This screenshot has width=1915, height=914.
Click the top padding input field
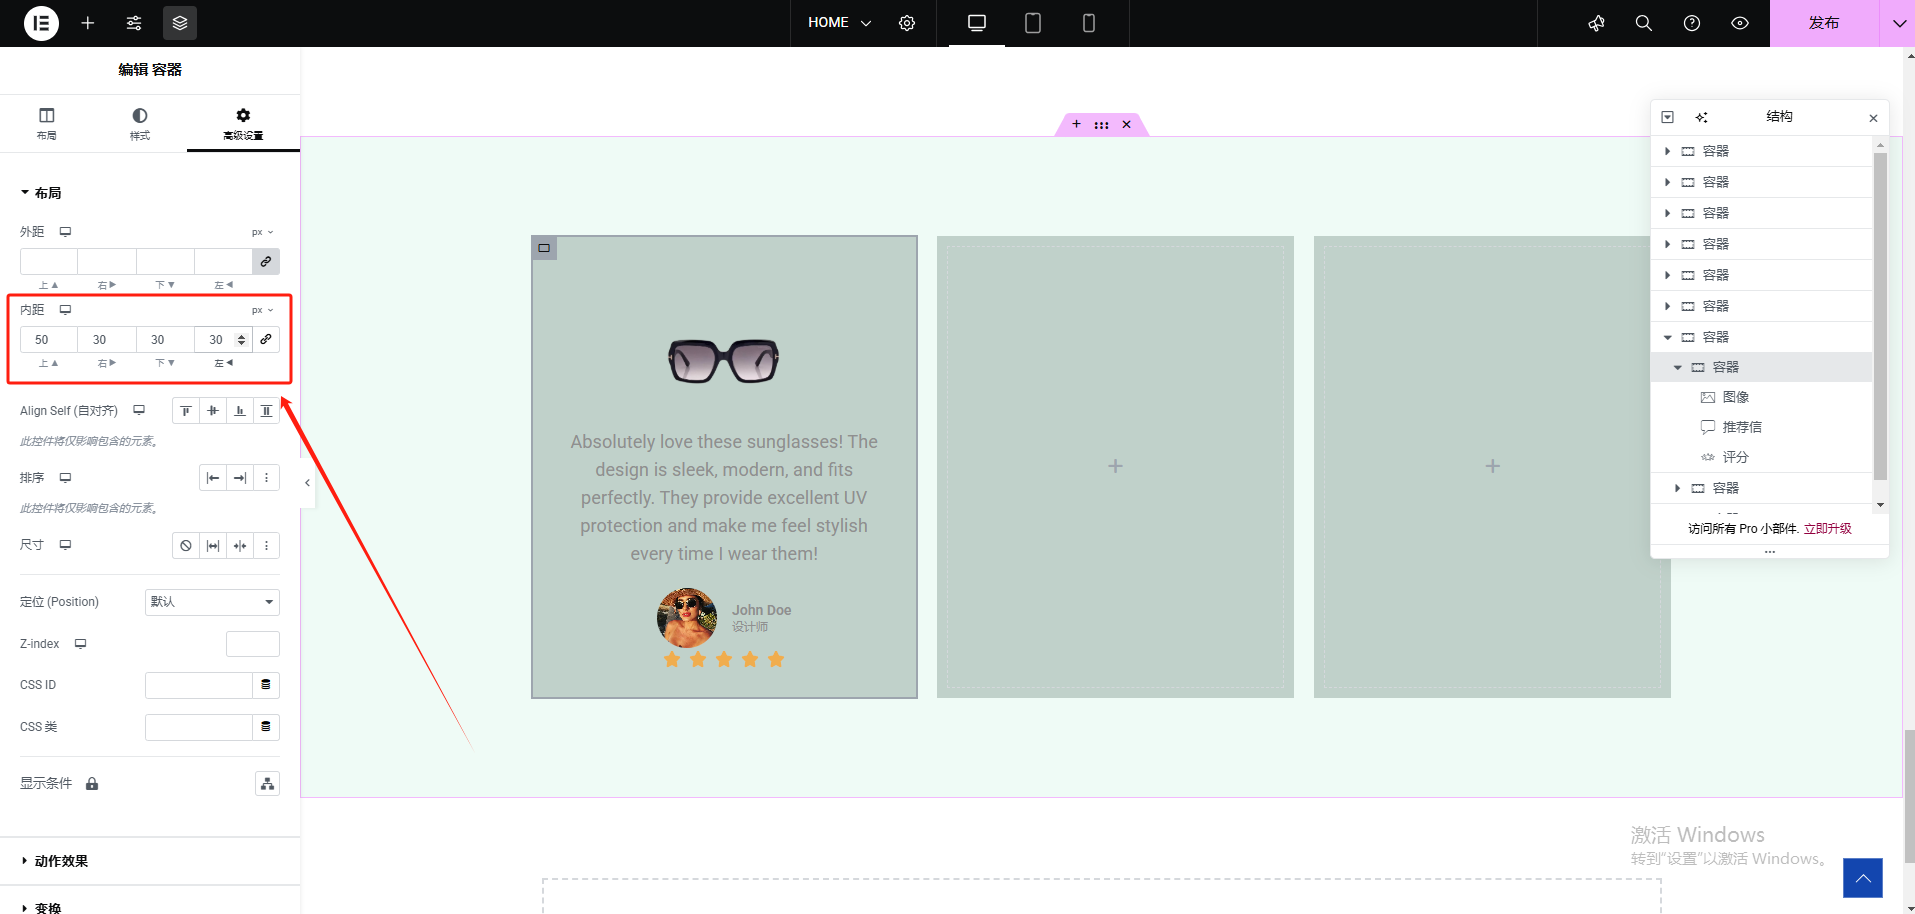pos(48,340)
